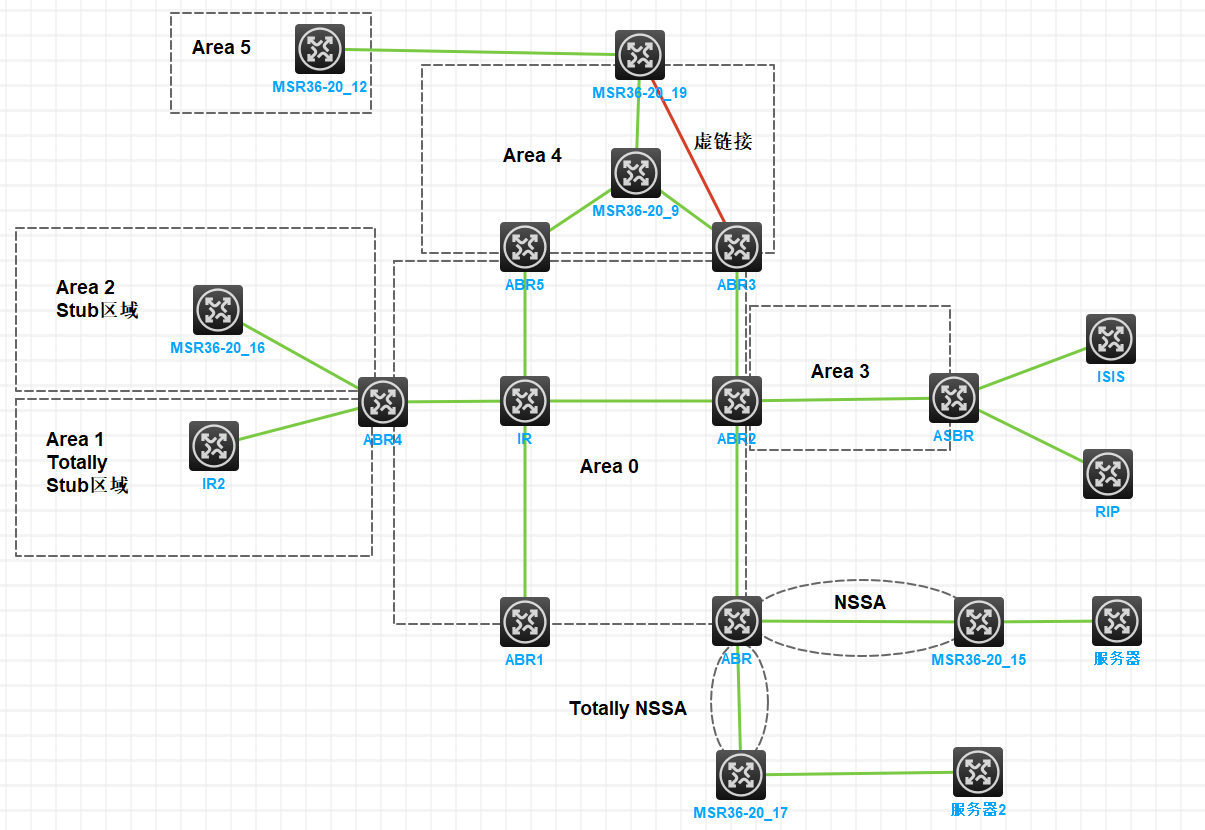The width and height of the screenshot is (1205, 830).
Task: Click the Area 3 text label
Action: tap(840, 372)
